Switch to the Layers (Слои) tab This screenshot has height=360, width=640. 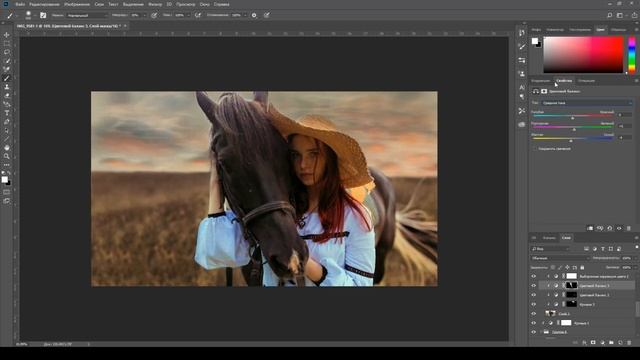pos(566,238)
